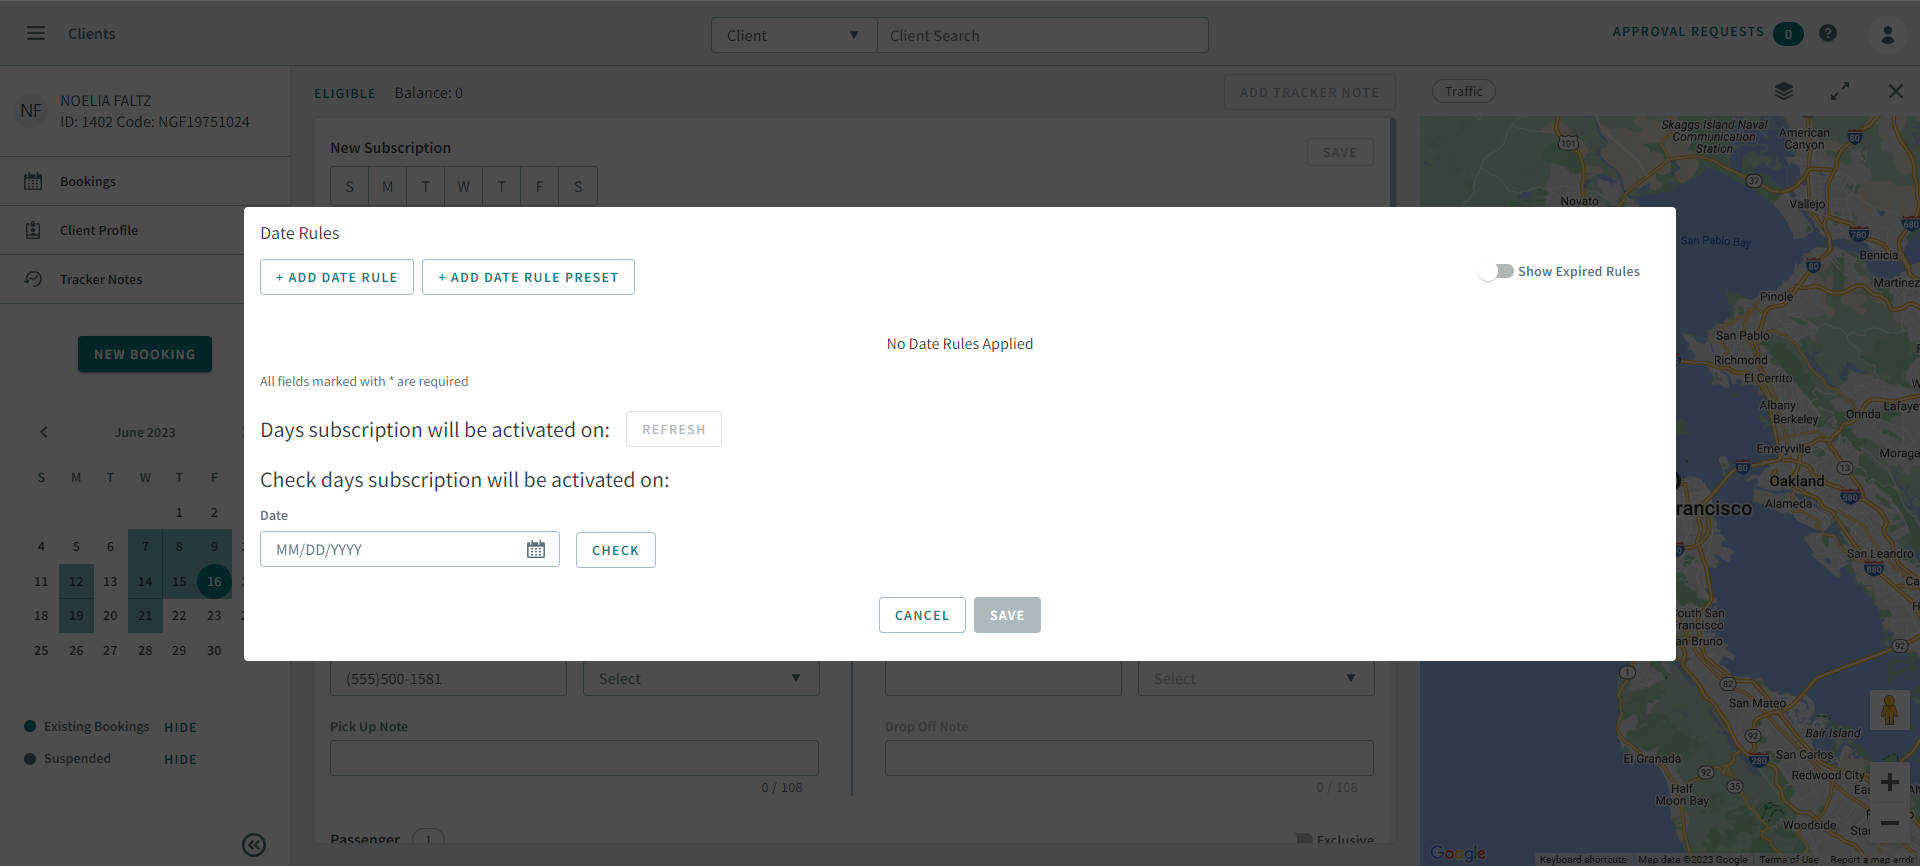Screen dimensions: 1920x866
Task: Click the Pick Up Note field
Action: (574, 758)
